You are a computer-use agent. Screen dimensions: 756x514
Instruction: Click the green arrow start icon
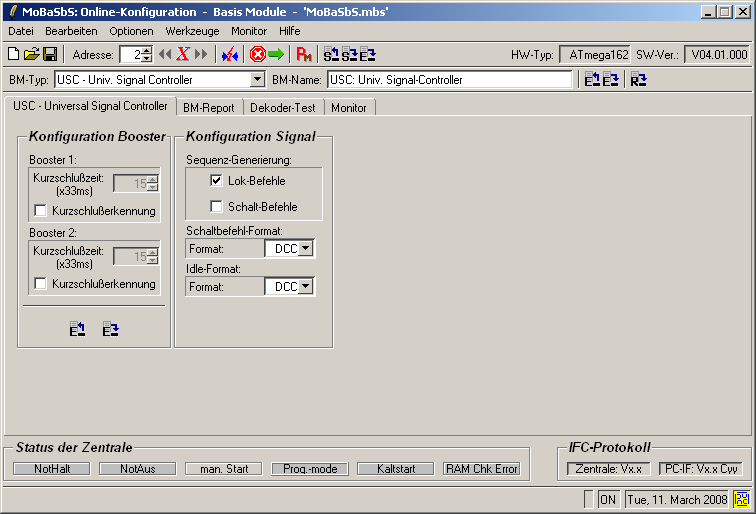click(276, 55)
